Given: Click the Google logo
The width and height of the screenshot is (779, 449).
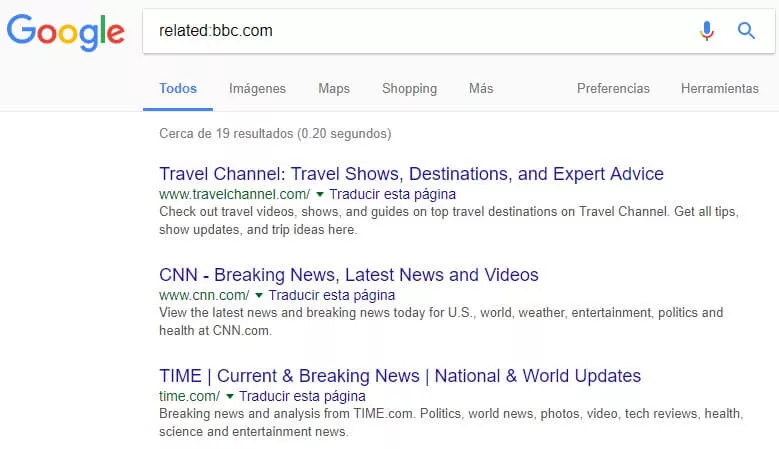Looking at the screenshot, I should (x=66, y=32).
